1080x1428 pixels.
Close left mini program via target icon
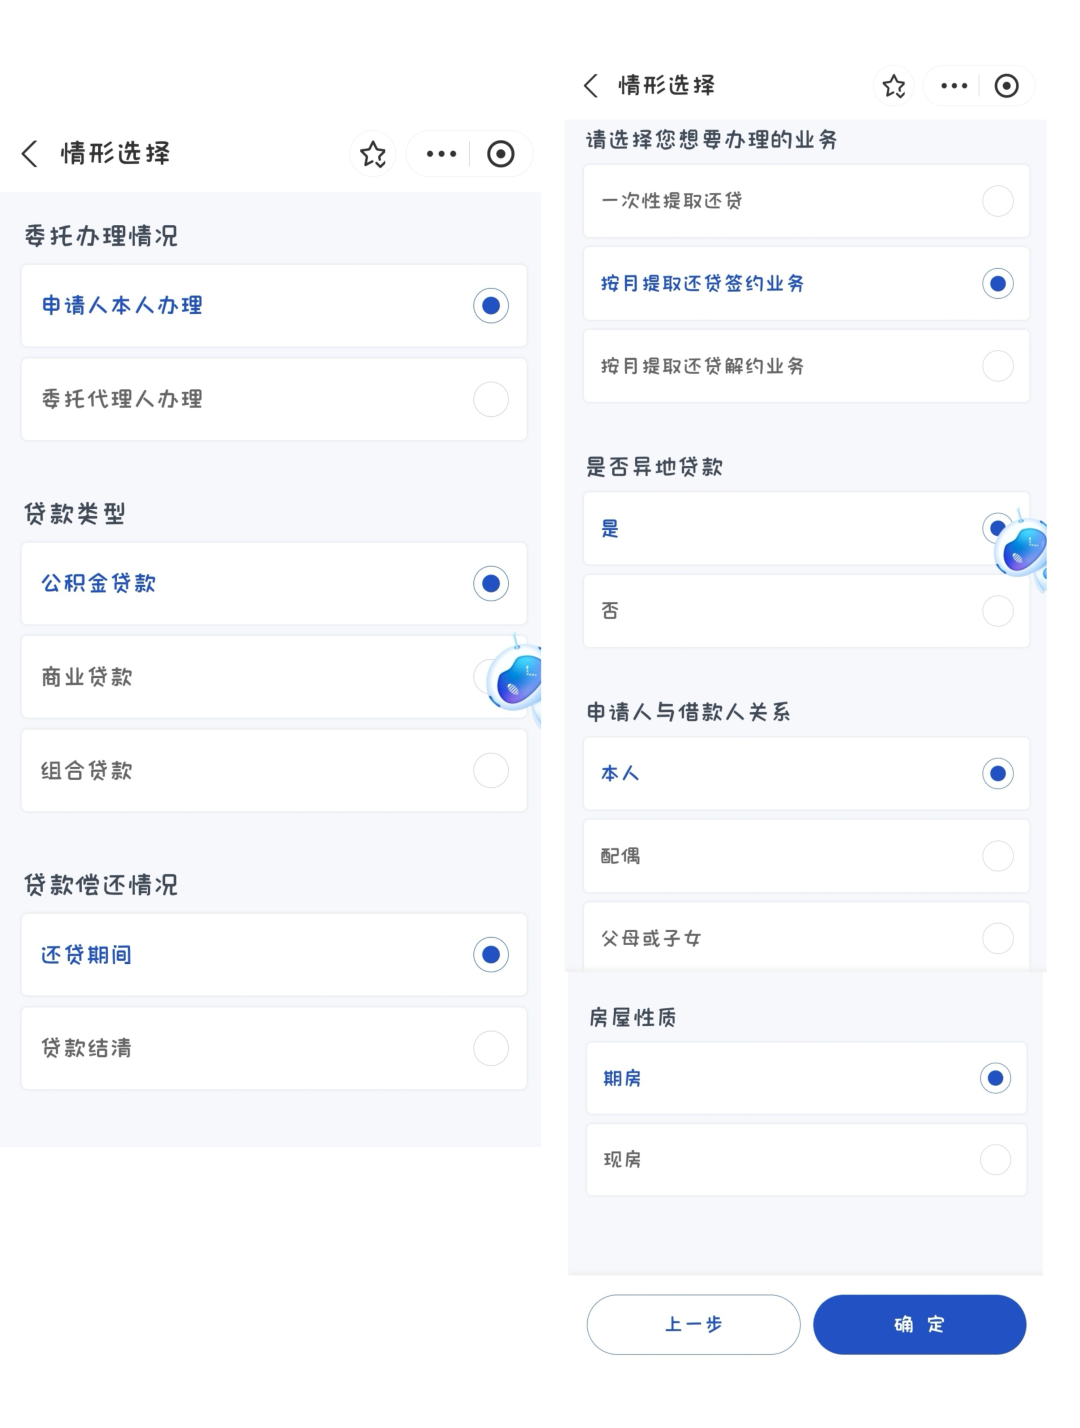click(501, 154)
